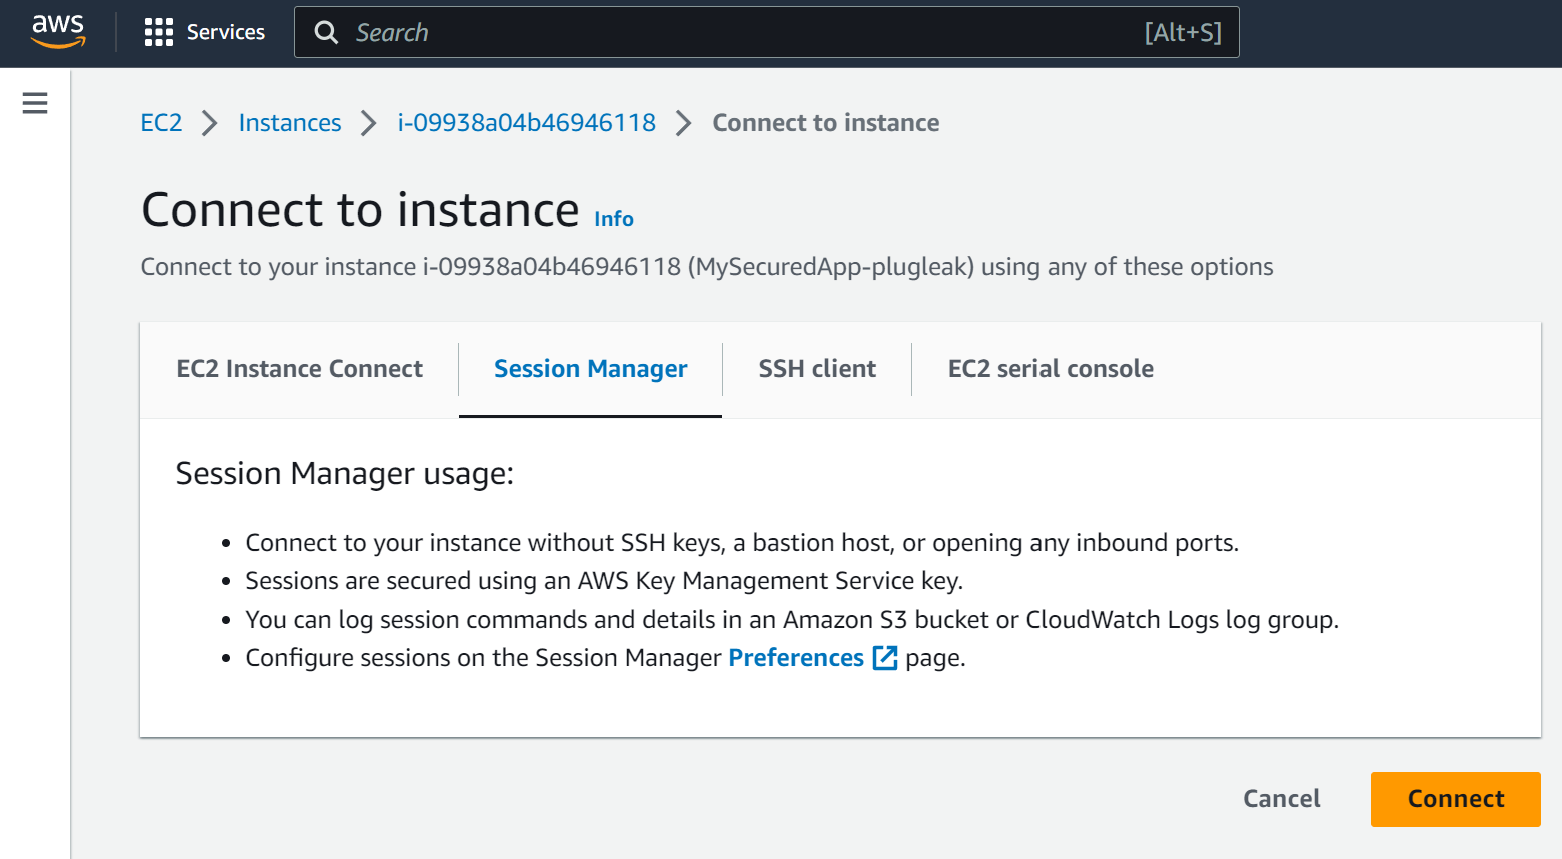This screenshot has height=859, width=1562.
Task: Click the magnifier icon in search bar
Action: 326,32
